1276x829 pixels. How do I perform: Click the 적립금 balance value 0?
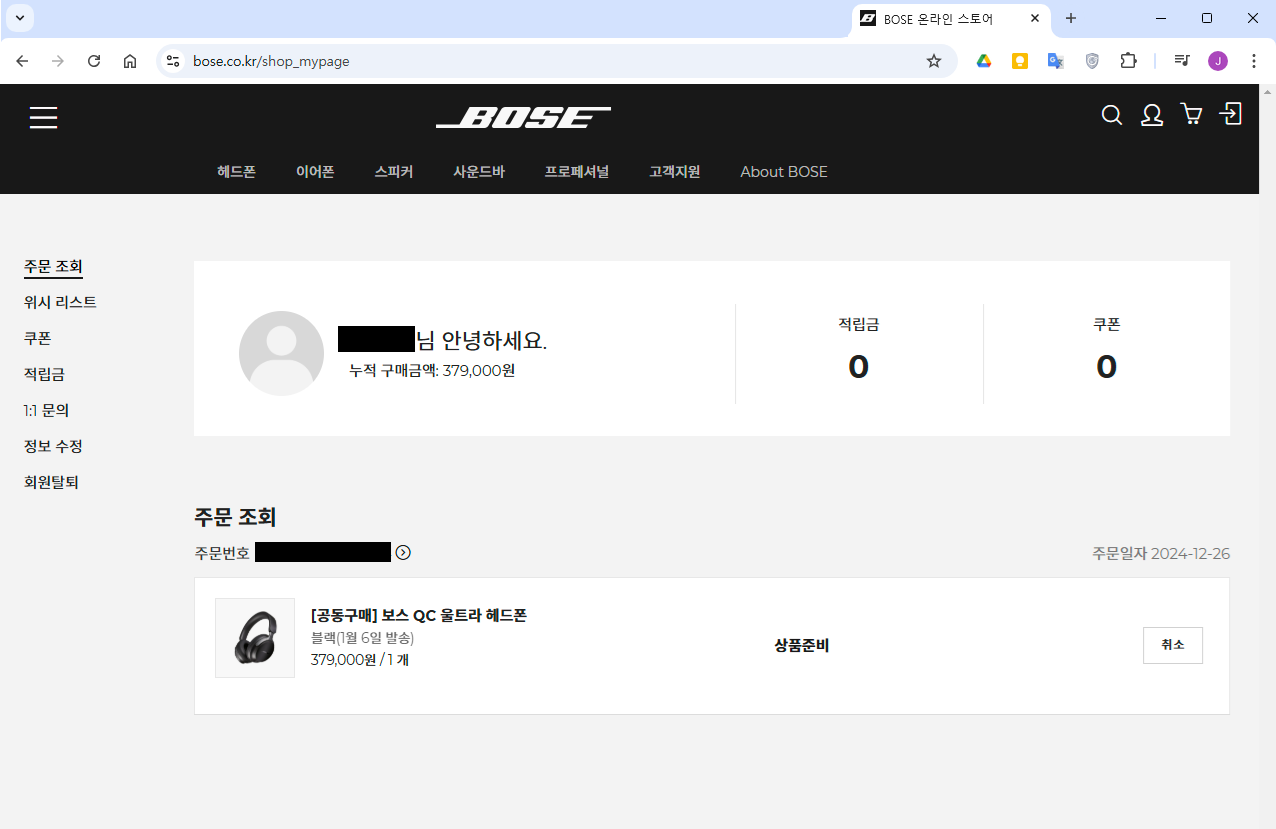pyautogui.click(x=859, y=367)
